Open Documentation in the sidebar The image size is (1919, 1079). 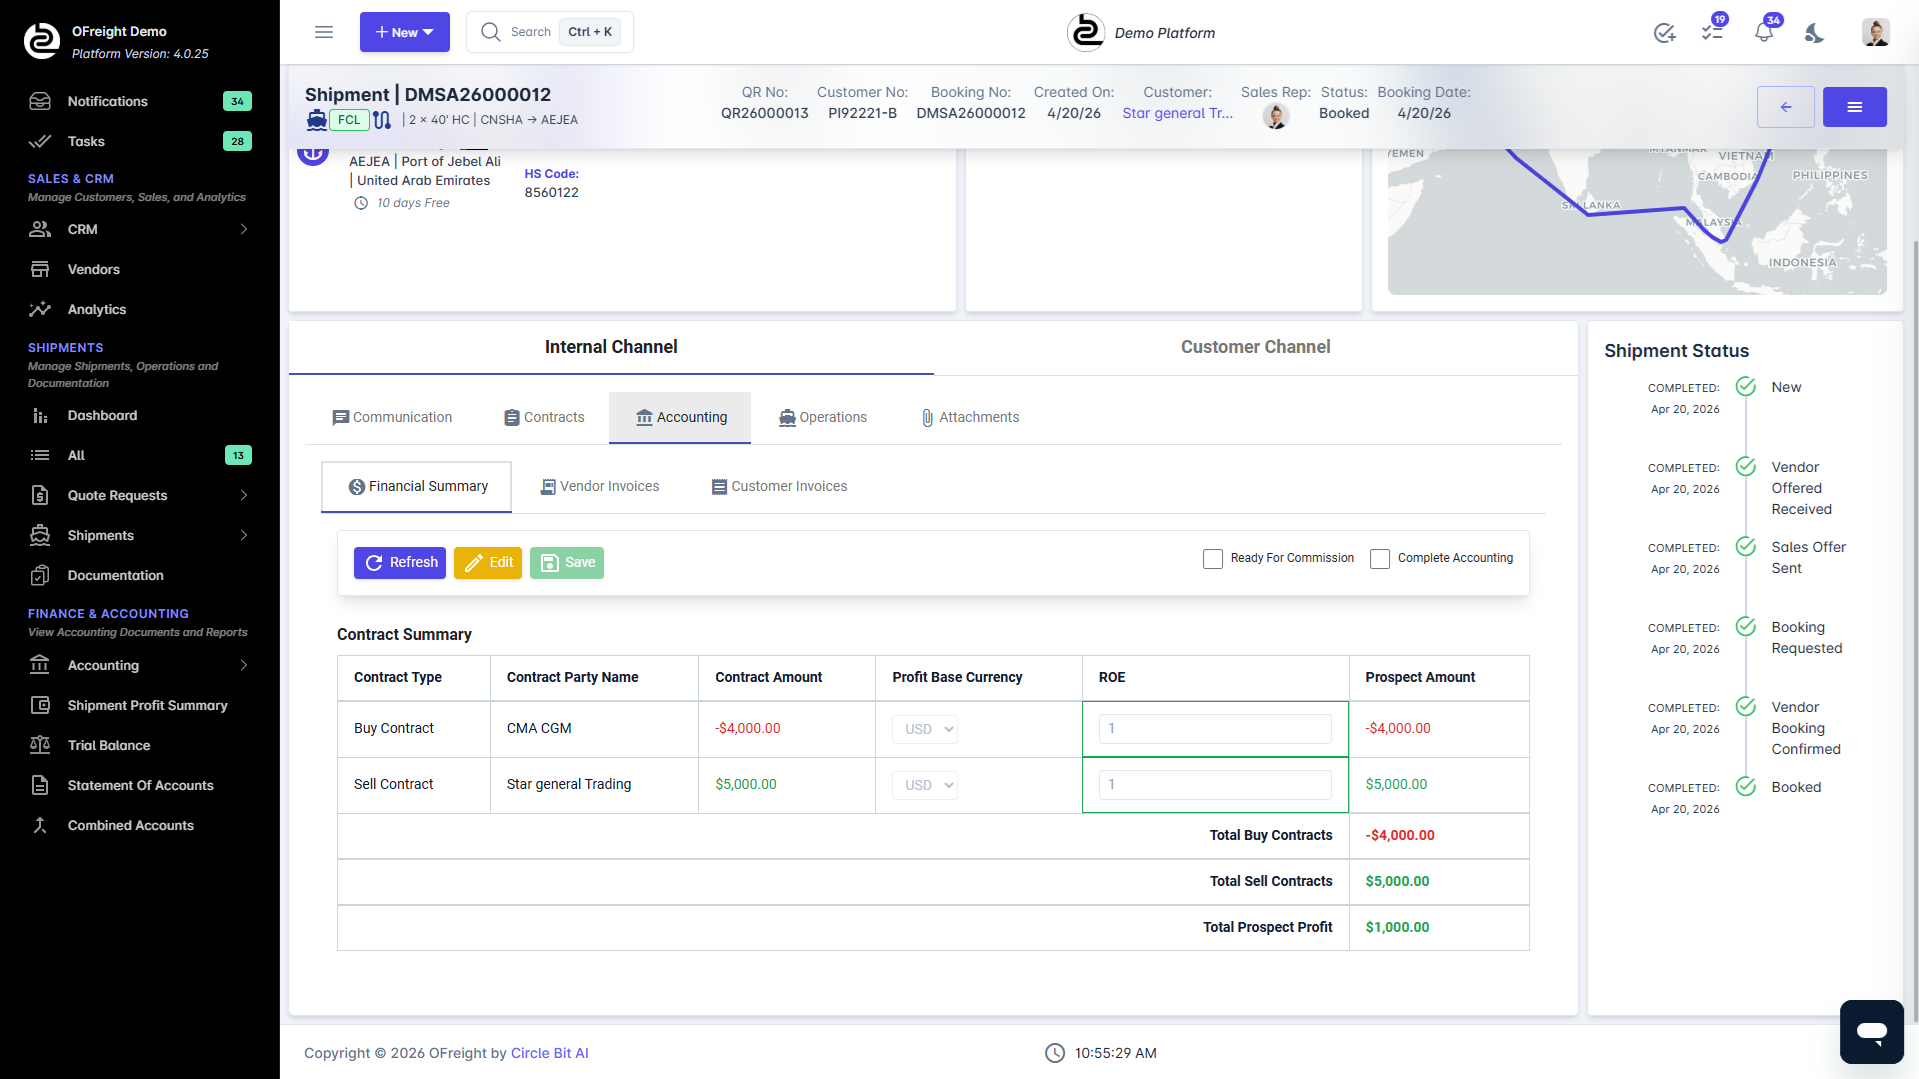[x=140, y=575]
